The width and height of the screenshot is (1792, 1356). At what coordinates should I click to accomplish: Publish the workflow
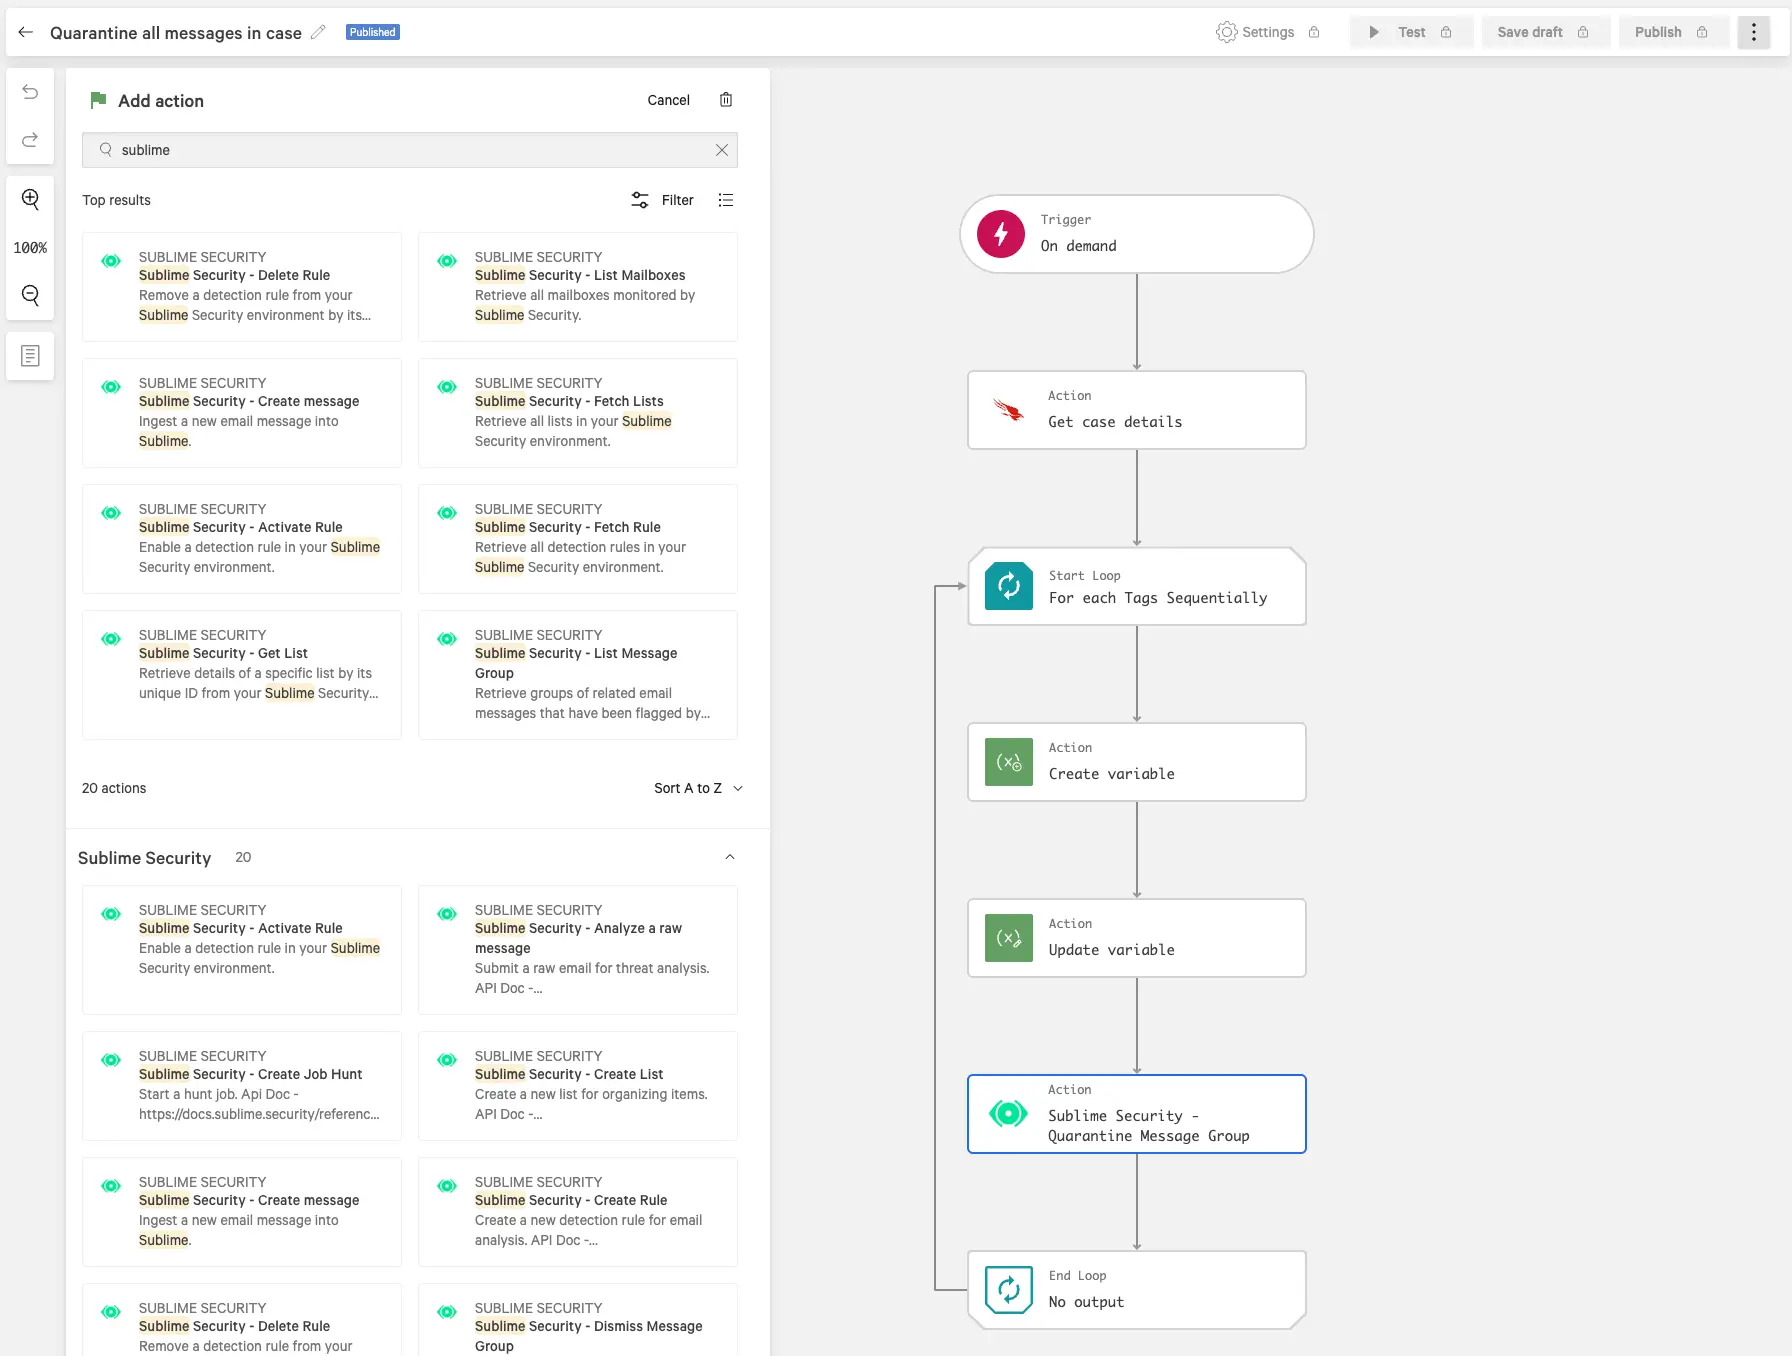tap(1673, 32)
